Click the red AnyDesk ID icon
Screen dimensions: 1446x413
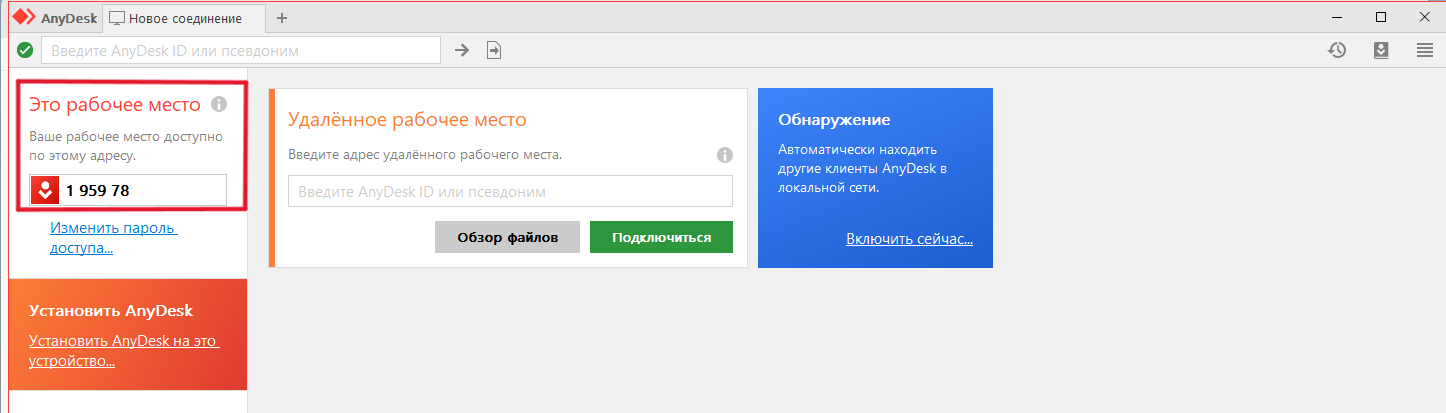click(x=44, y=190)
